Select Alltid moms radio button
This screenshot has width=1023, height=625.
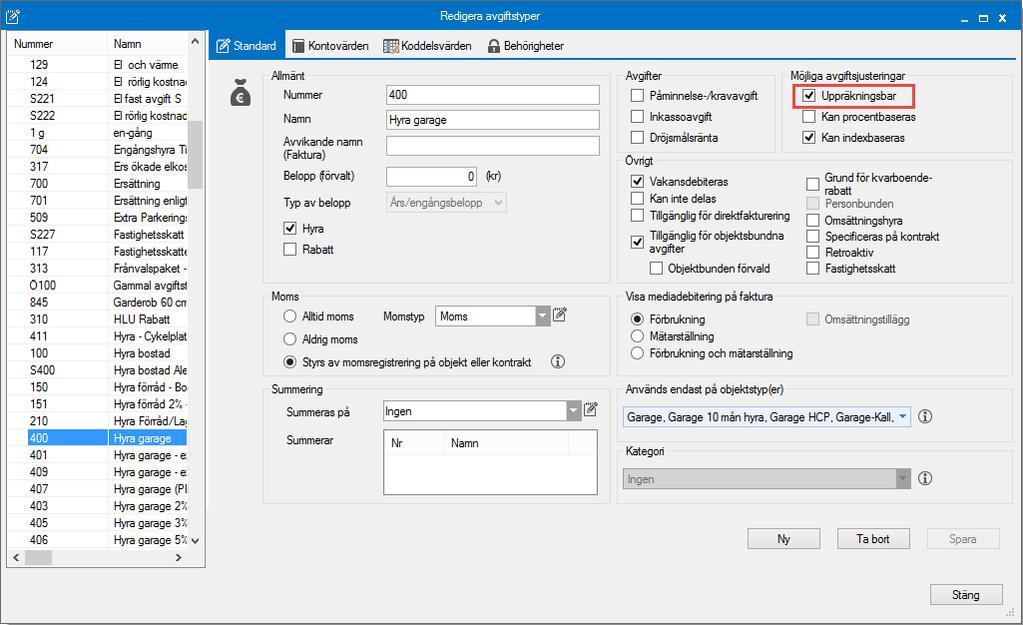pos(290,316)
